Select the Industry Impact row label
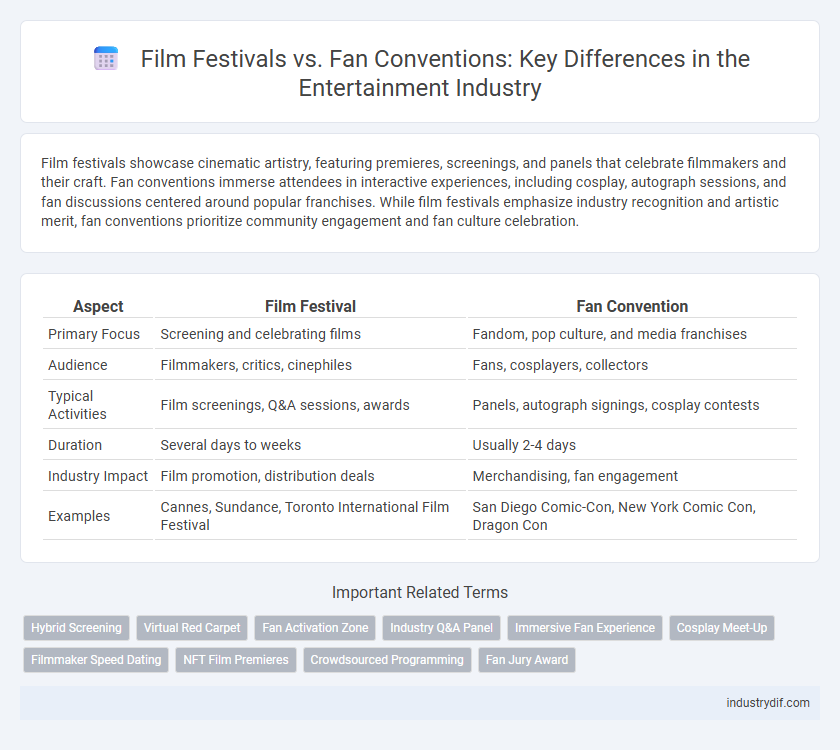This screenshot has width=840, height=750. (98, 476)
